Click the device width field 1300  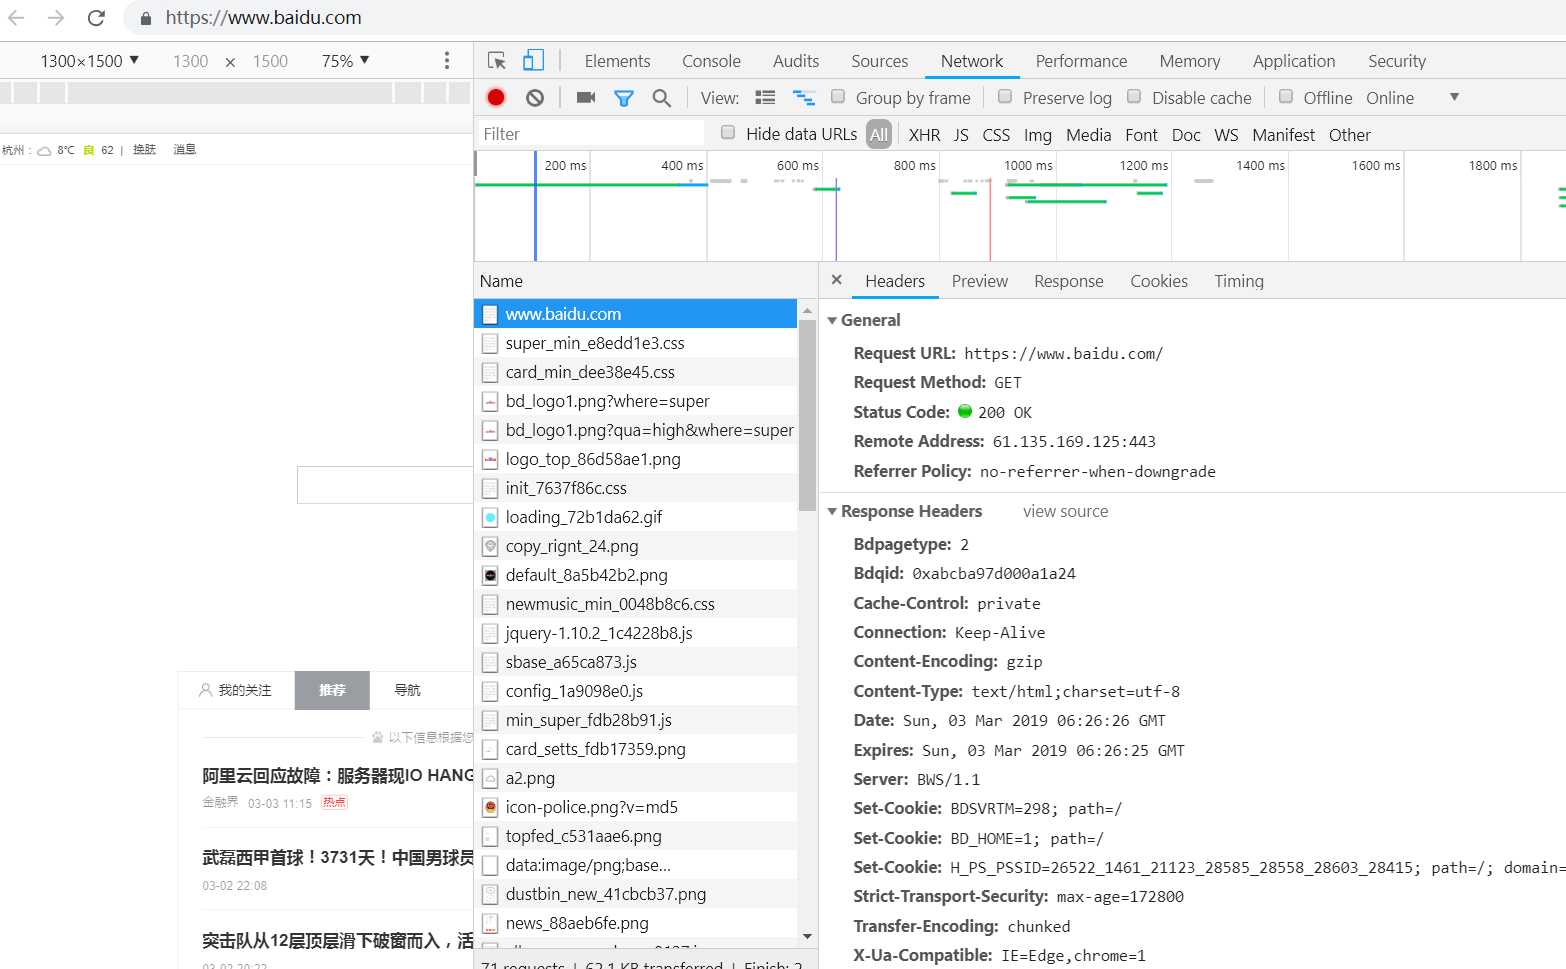(190, 61)
